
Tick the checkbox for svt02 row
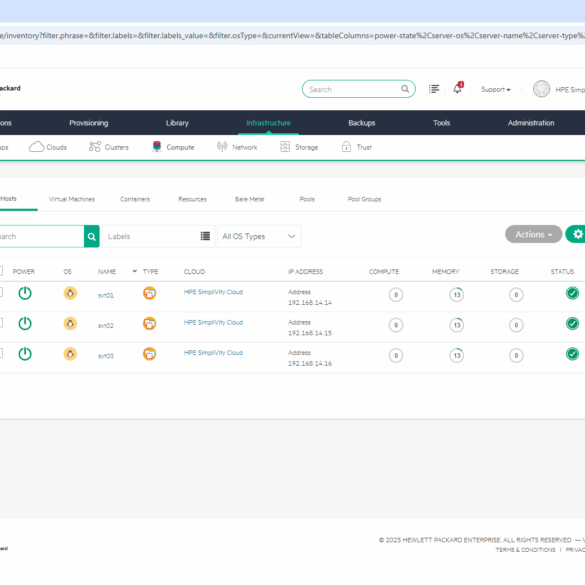click(1, 323)
